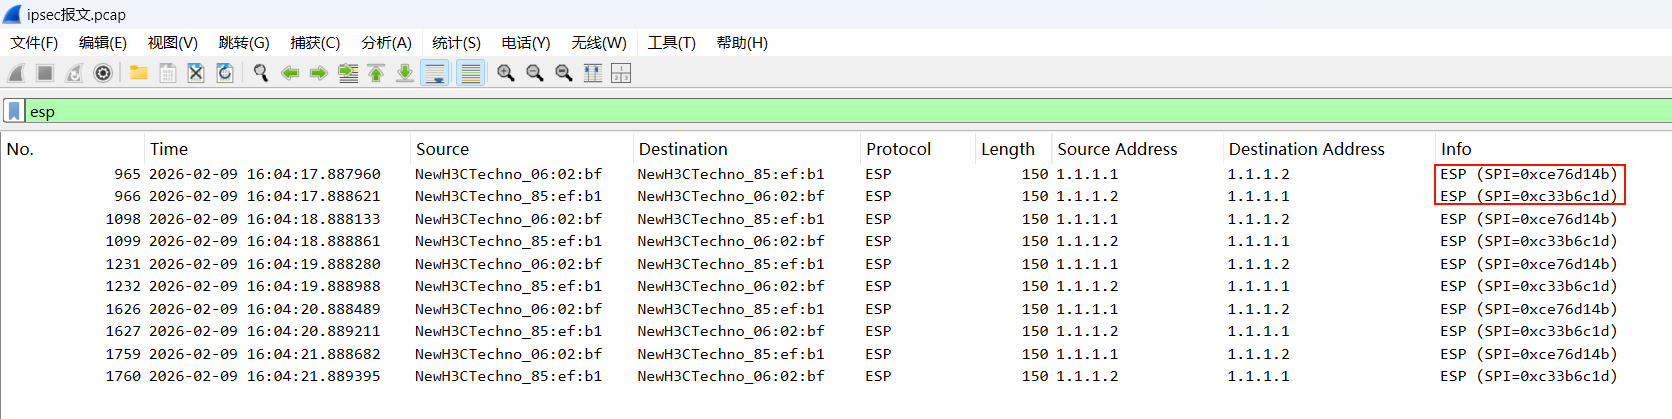Toggle auto-scroll during live capture

point(435,73)
